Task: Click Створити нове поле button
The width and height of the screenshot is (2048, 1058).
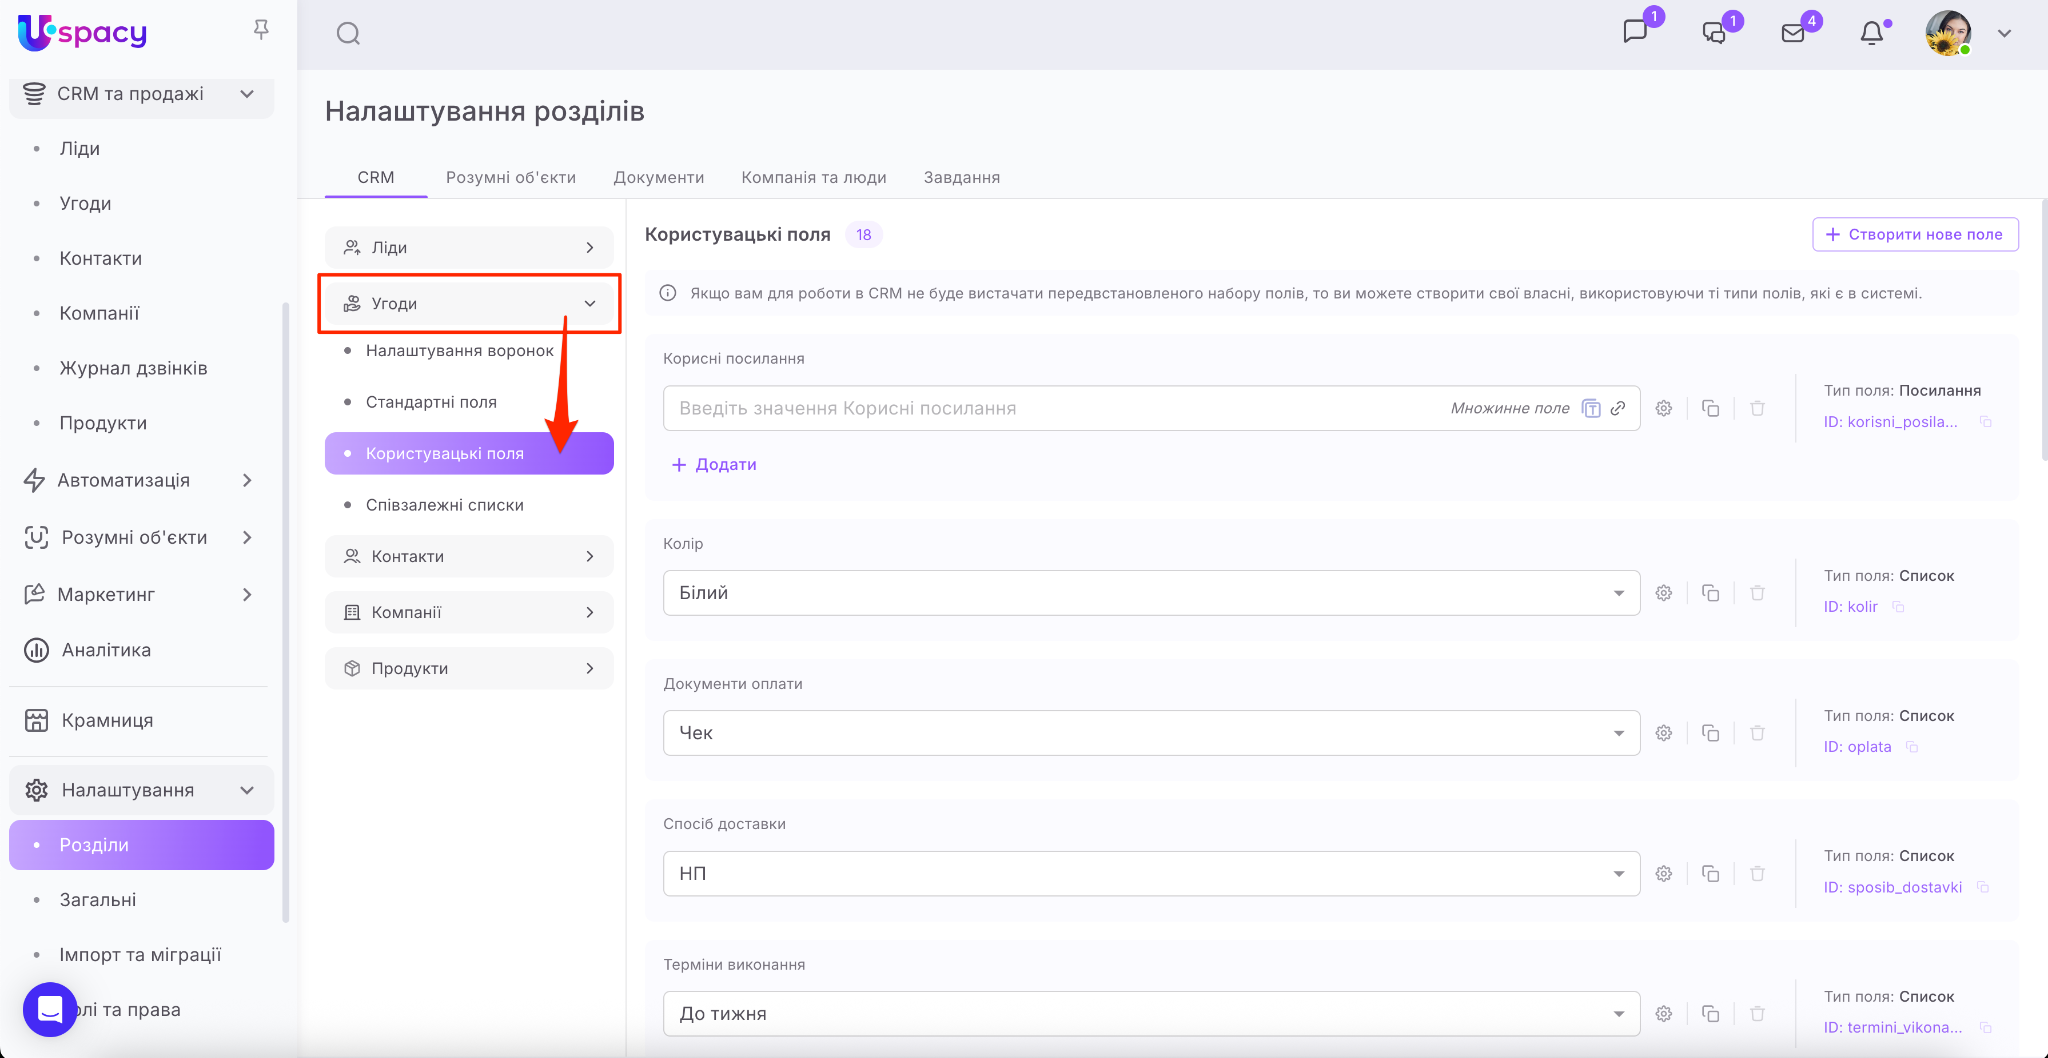Action: click(1915, 234)
